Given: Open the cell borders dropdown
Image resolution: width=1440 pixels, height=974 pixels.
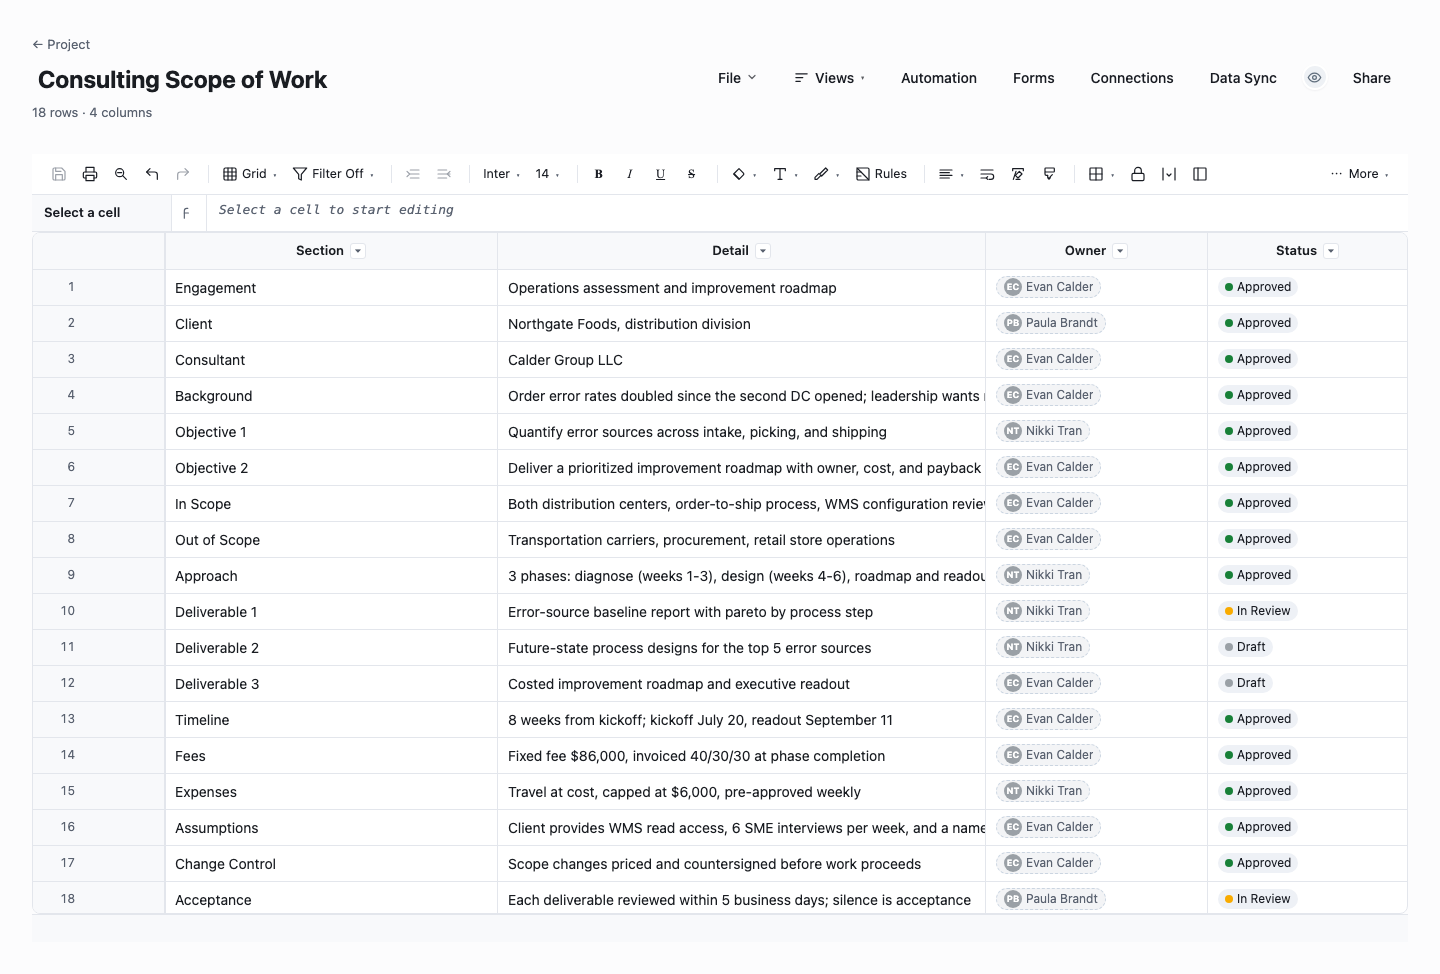Looking at the screenshot, I should click(x=1101, y=174).
